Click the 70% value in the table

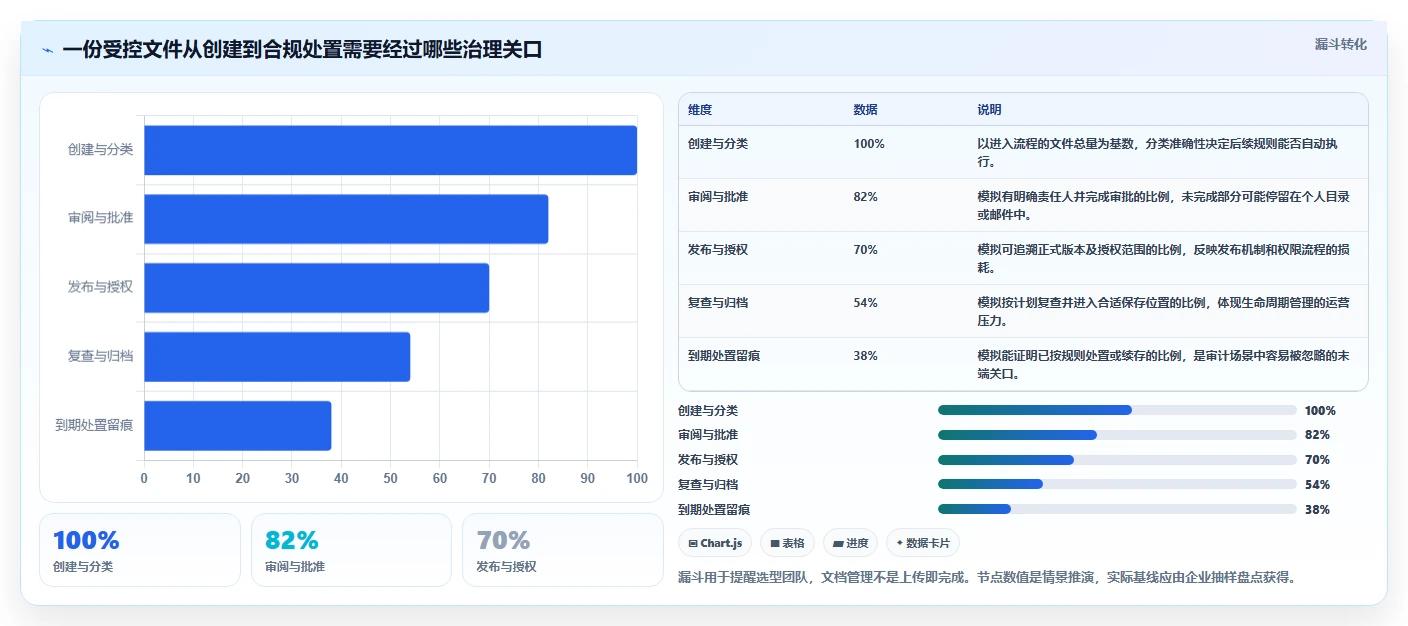click(865, 250)
